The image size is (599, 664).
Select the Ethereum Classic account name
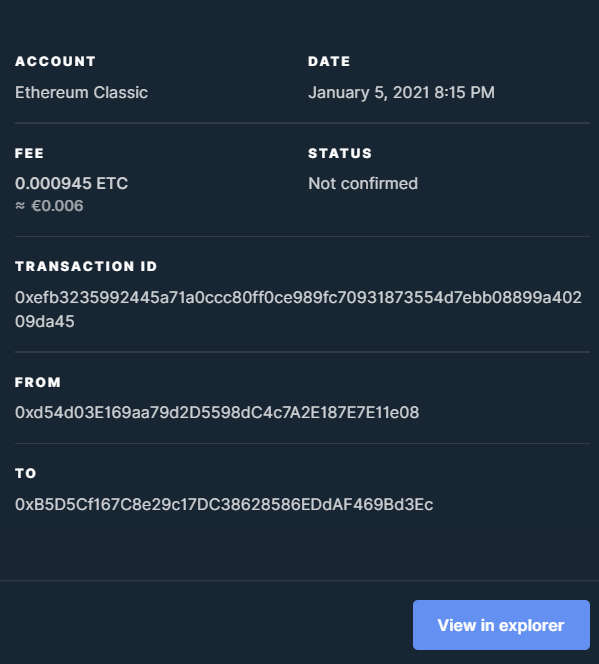[x=81, y=92]
